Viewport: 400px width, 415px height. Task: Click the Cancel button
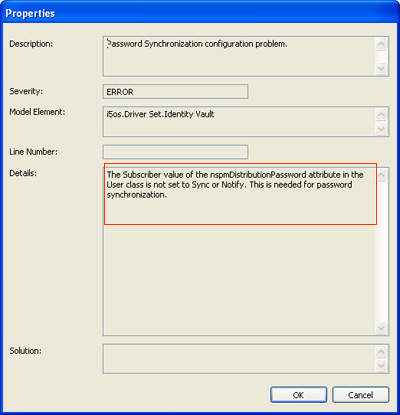click(x=360, y=395)
